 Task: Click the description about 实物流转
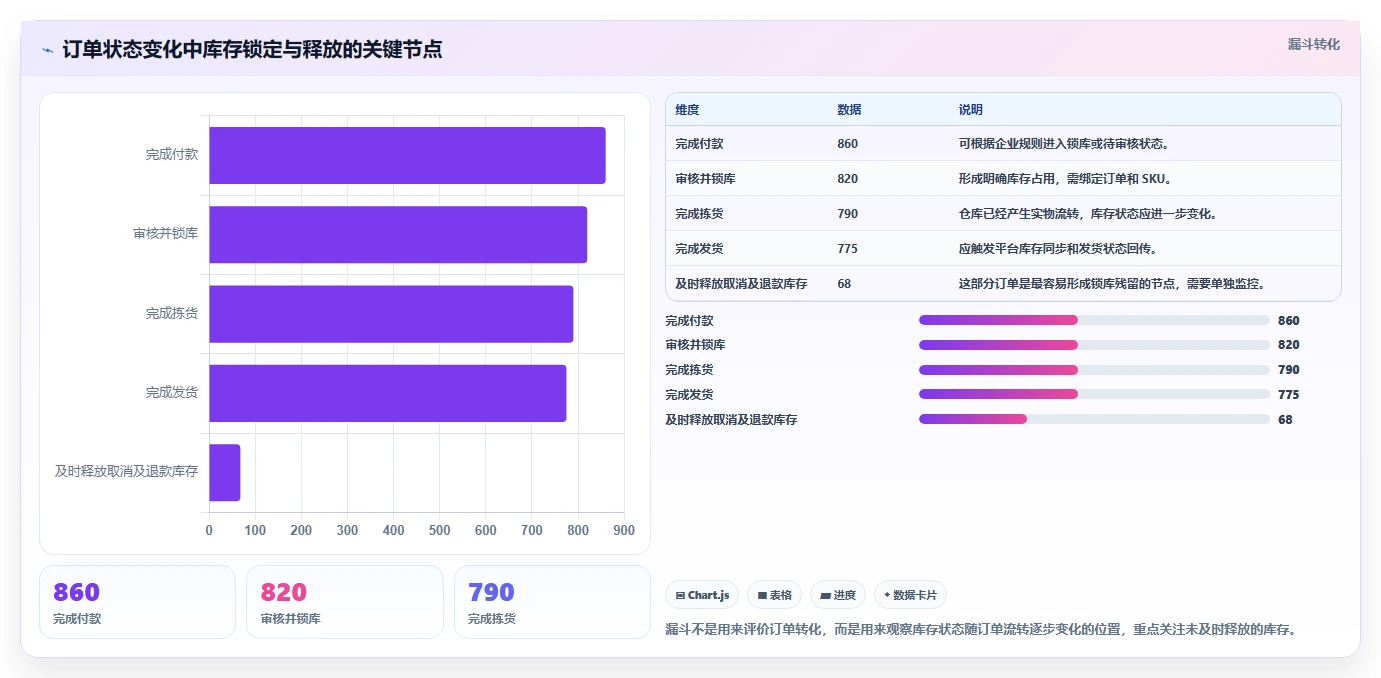1087,214
